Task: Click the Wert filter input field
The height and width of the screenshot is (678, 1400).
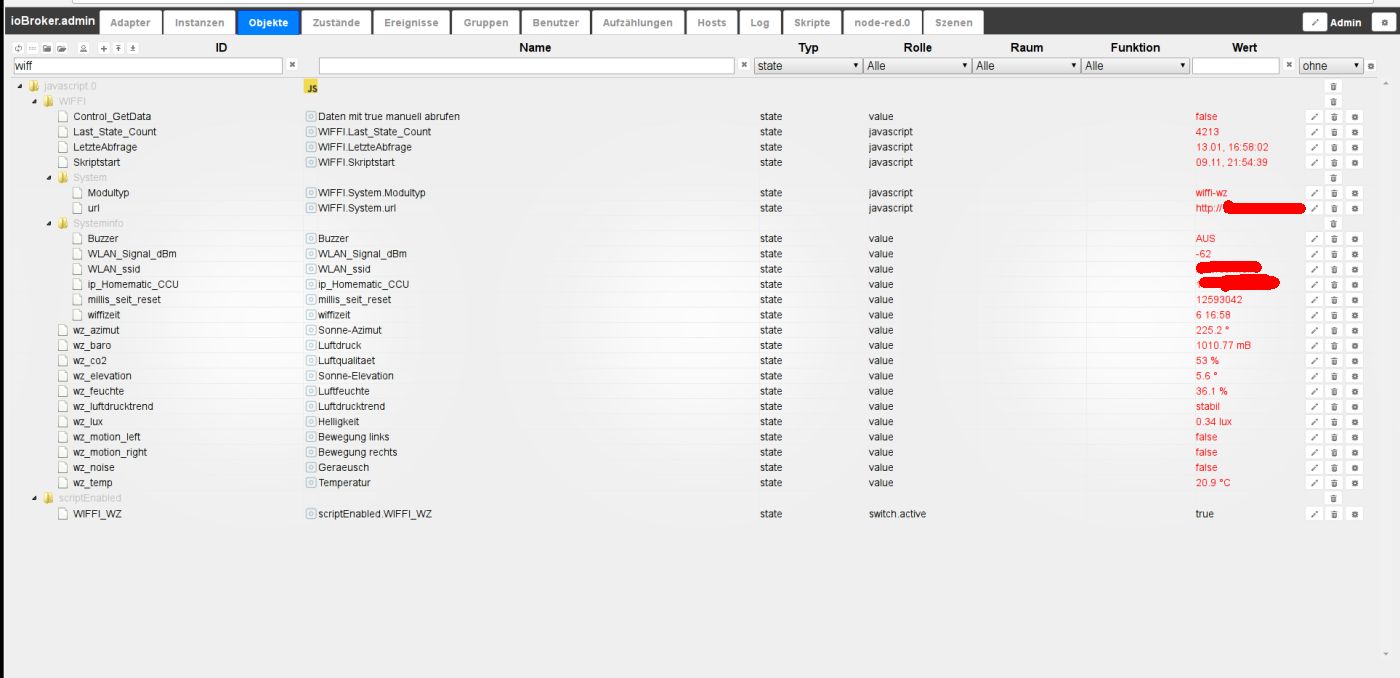Action: [x=1236, y=66]
